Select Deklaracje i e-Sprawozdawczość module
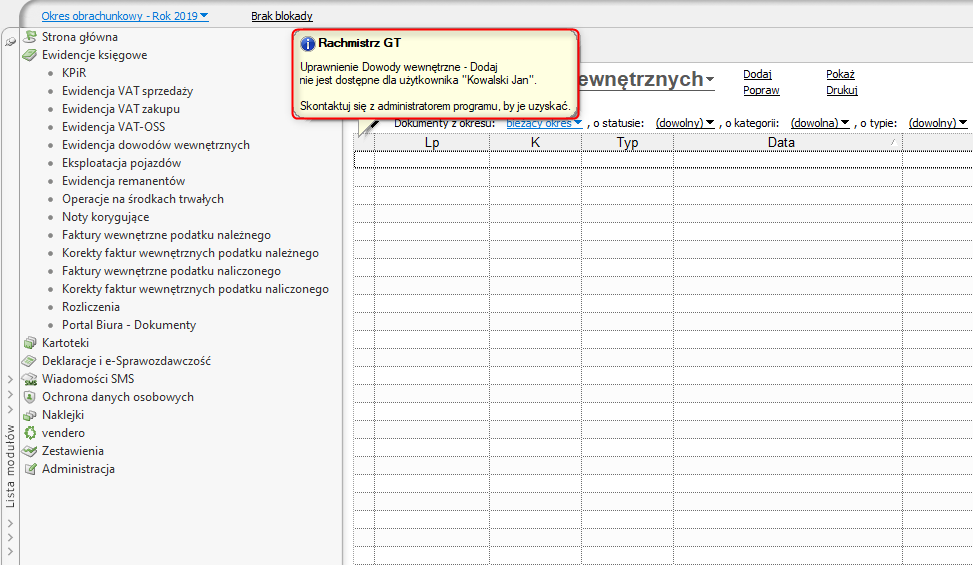 pos(126,360)
